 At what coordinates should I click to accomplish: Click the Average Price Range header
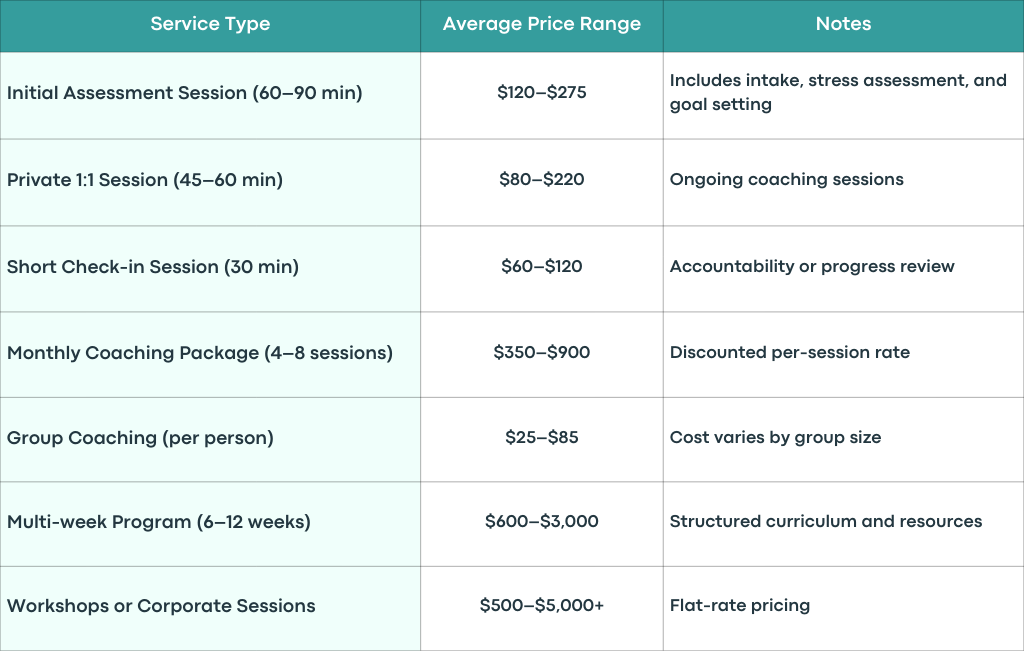[542, 25]
